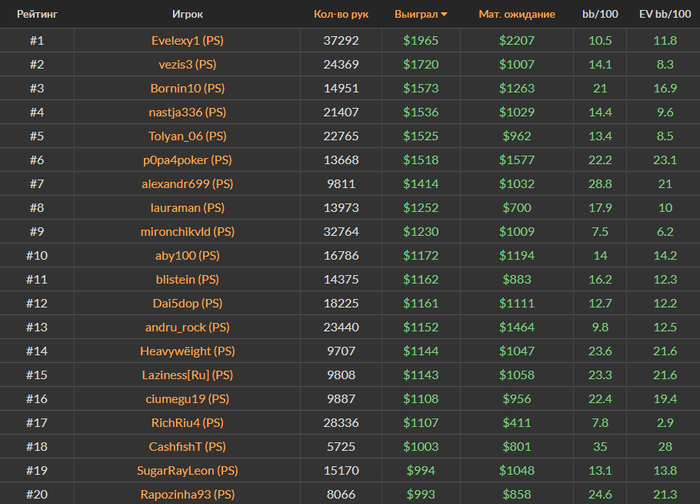Open Rapozinha93 (PS) player page
Viewport: 700px width, 504px height.
(x=187, y=494)
